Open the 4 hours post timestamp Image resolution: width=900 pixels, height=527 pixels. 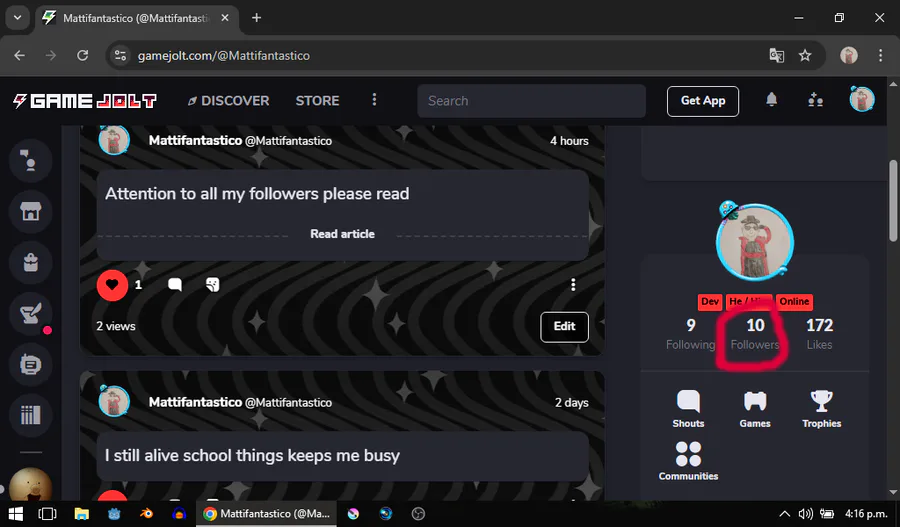[x=569, y=141]
